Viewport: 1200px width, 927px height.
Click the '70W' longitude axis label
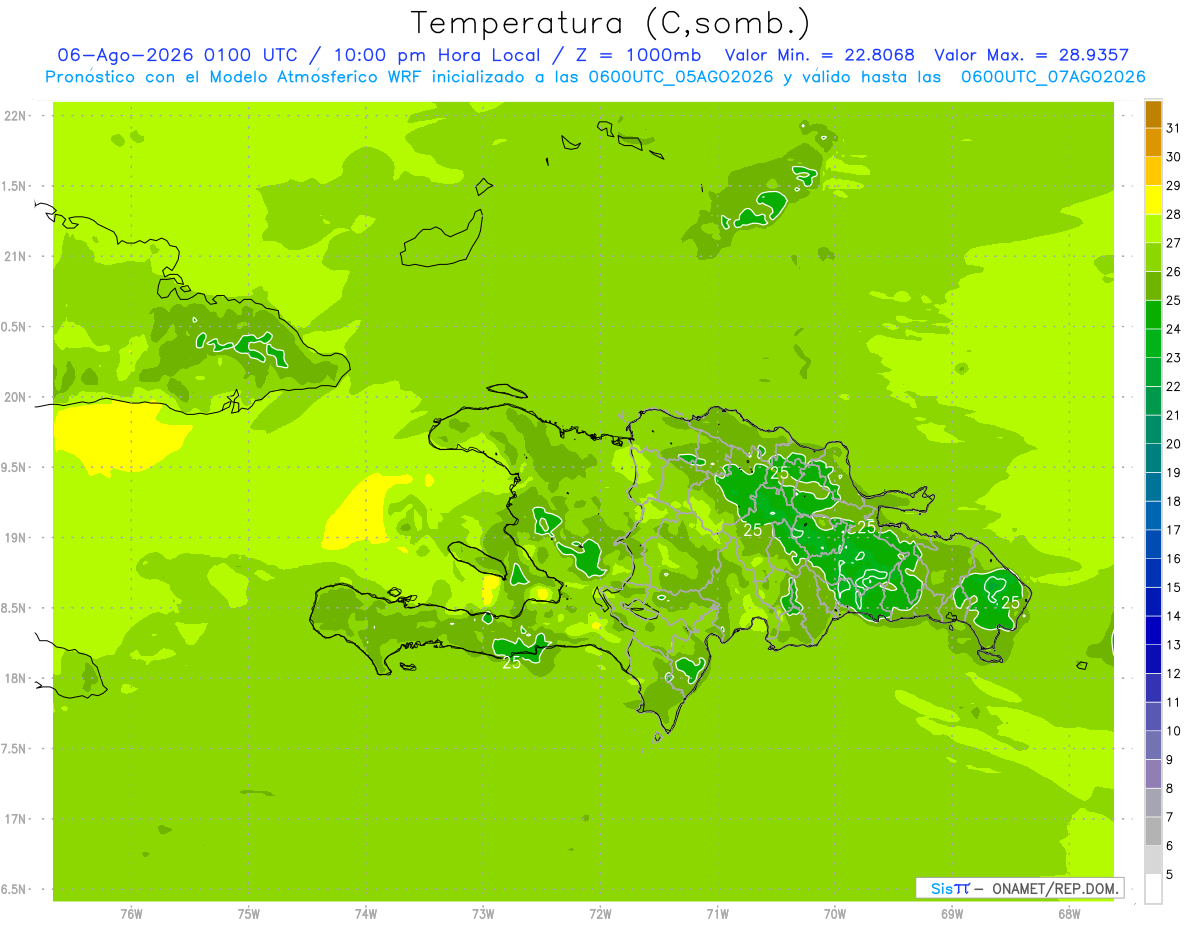[x=835, y=914]
